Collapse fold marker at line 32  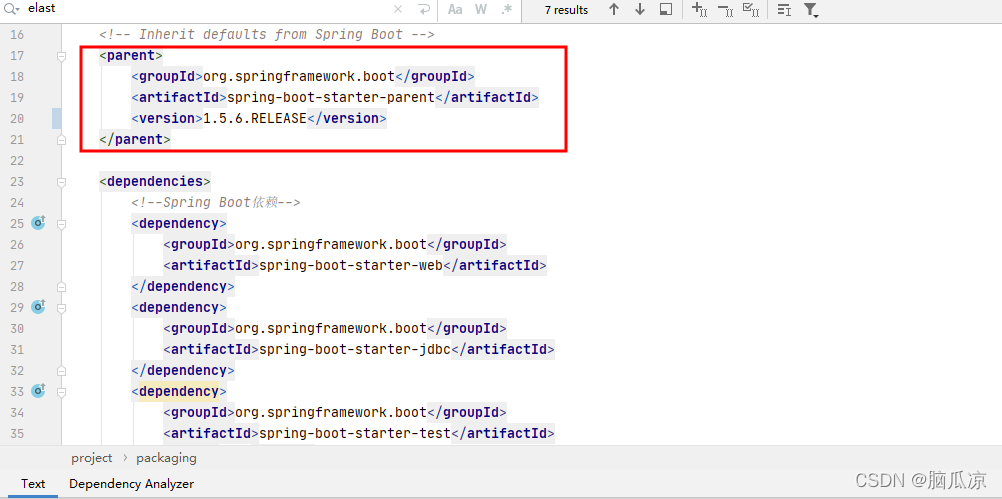coord(61,371)
